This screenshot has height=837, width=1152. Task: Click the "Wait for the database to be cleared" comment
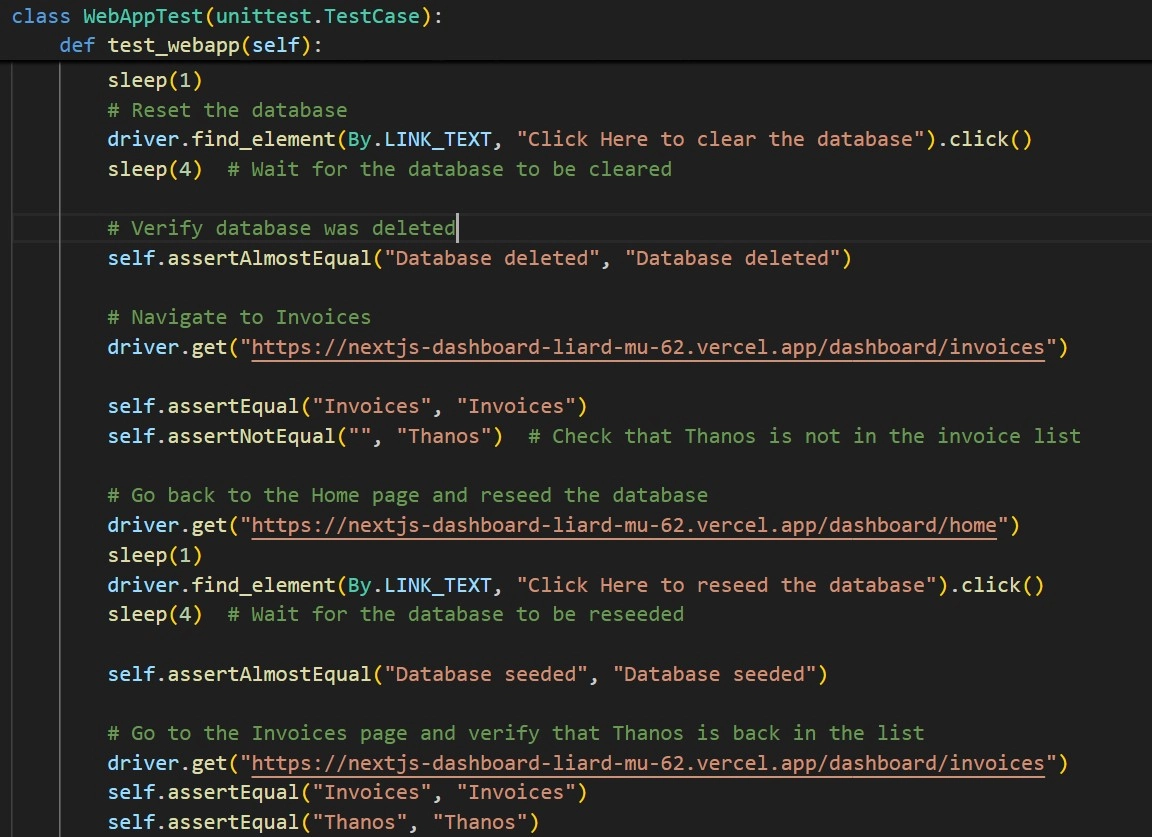[450, 169]
